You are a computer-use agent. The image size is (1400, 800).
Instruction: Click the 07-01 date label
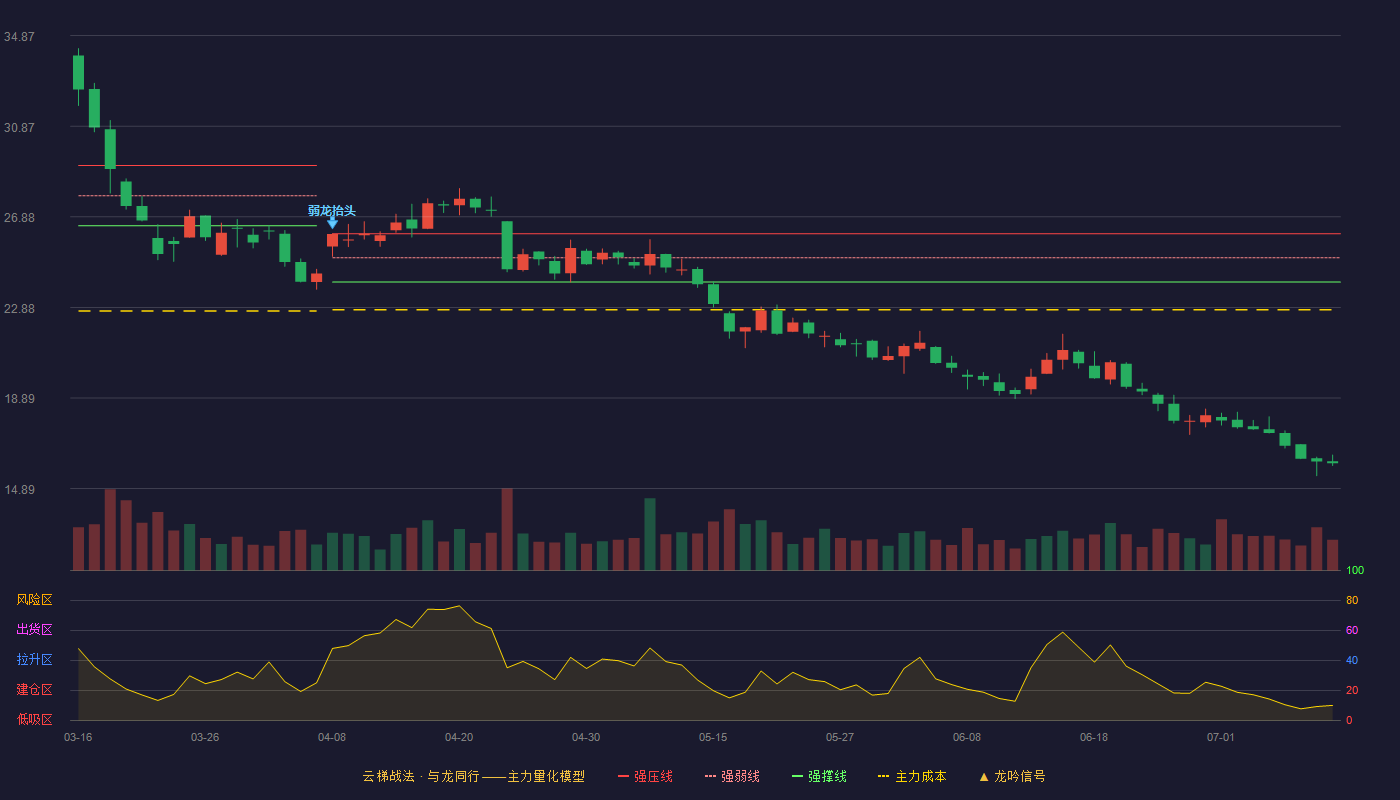pos(1221,737)
